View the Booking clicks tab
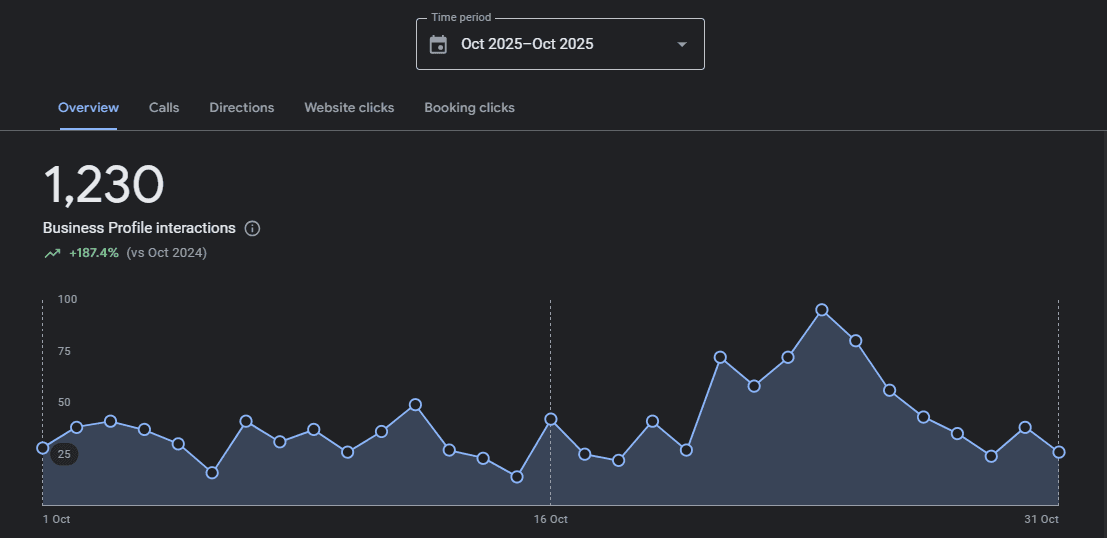1107x538 pixels. (x=469, y=108)
